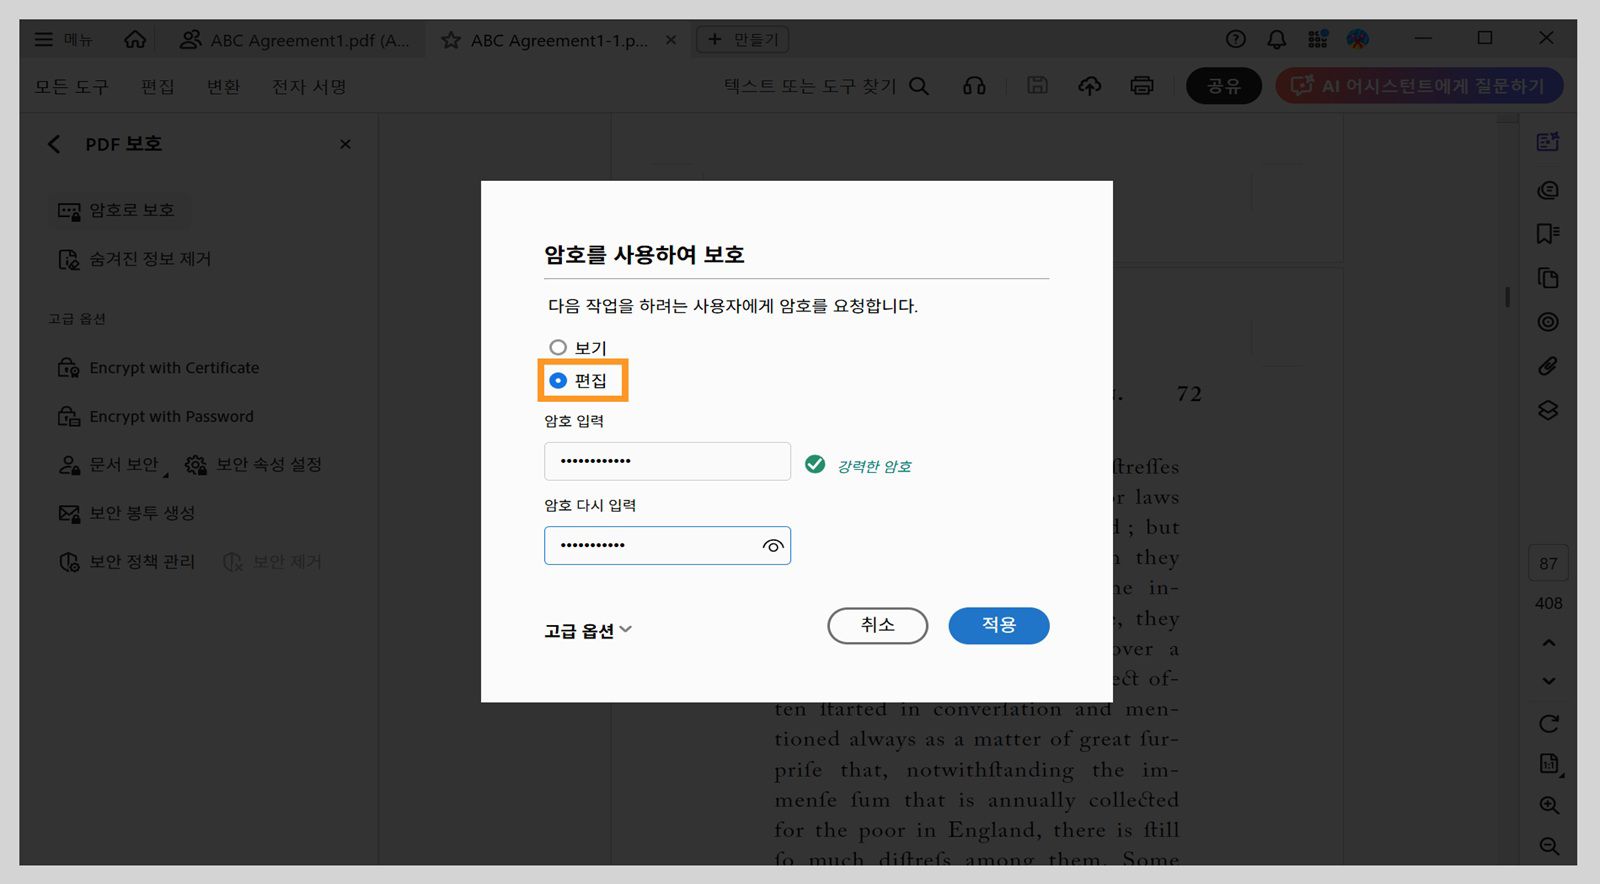Click the page number 87 box
The width and height of the screenshot is (1600, 884).
click(x=1548, y=563)
